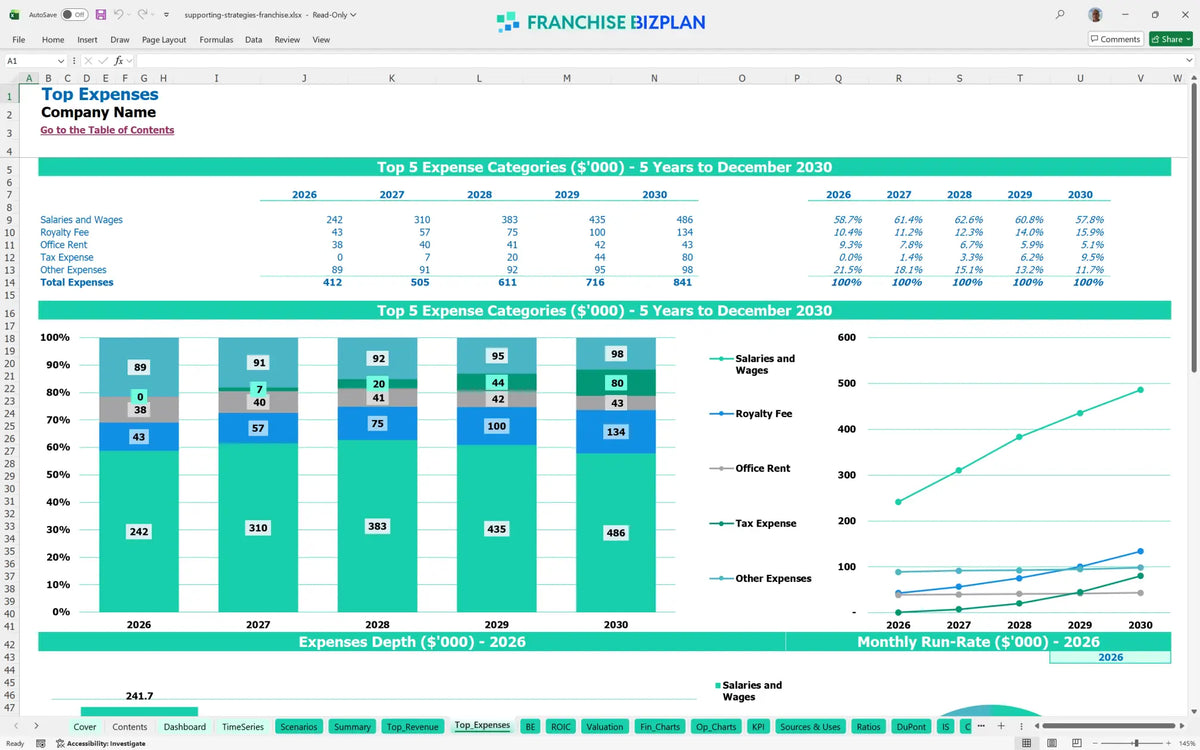Screen dimensions: 1200x750
Task: Open the Draw ribbon tab
Action: 120,40
